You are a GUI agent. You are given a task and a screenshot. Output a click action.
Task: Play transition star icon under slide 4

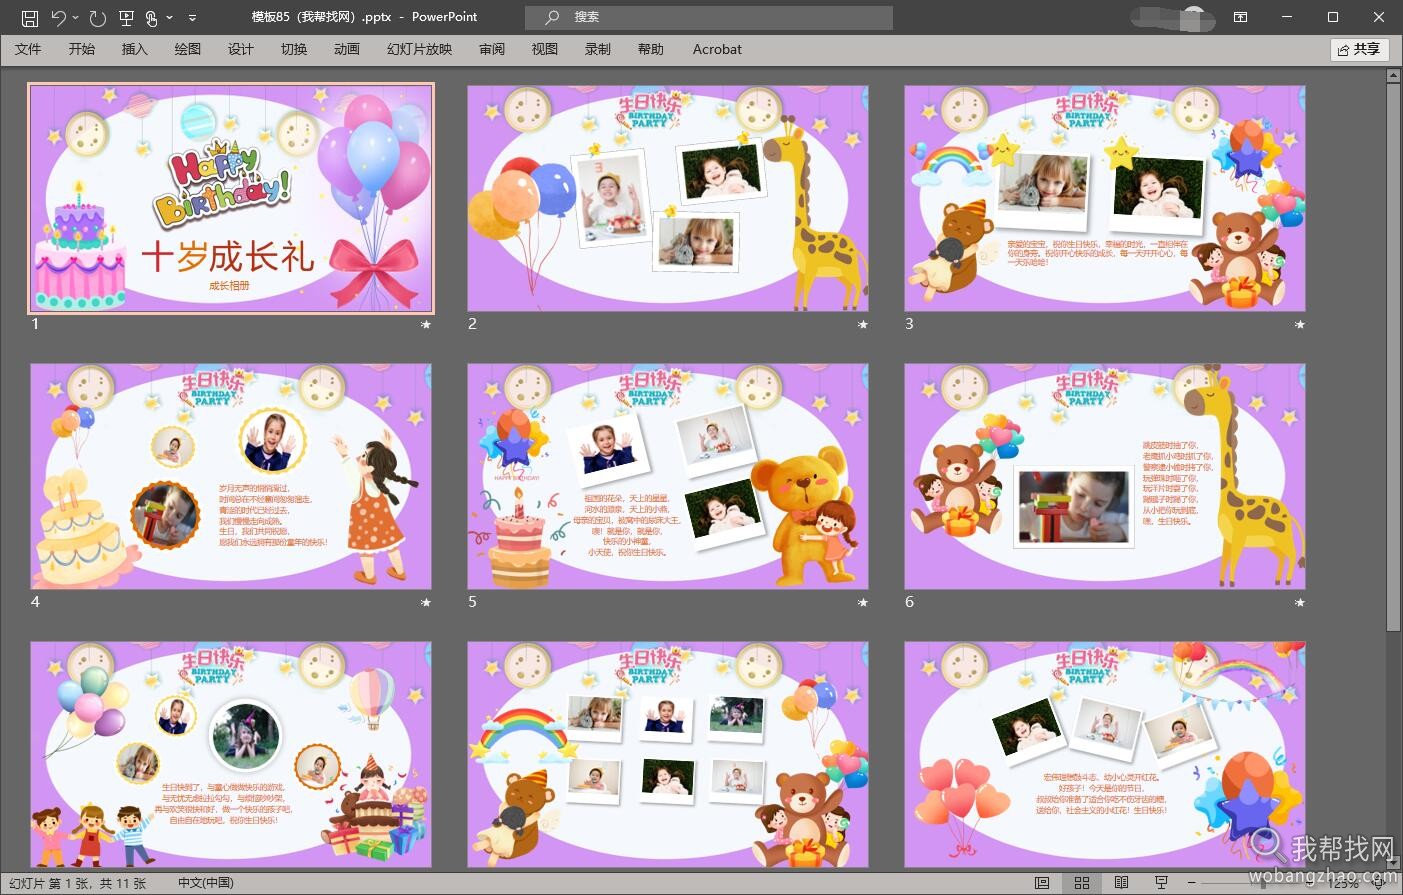pyautogui.click(x=426, y=603)
